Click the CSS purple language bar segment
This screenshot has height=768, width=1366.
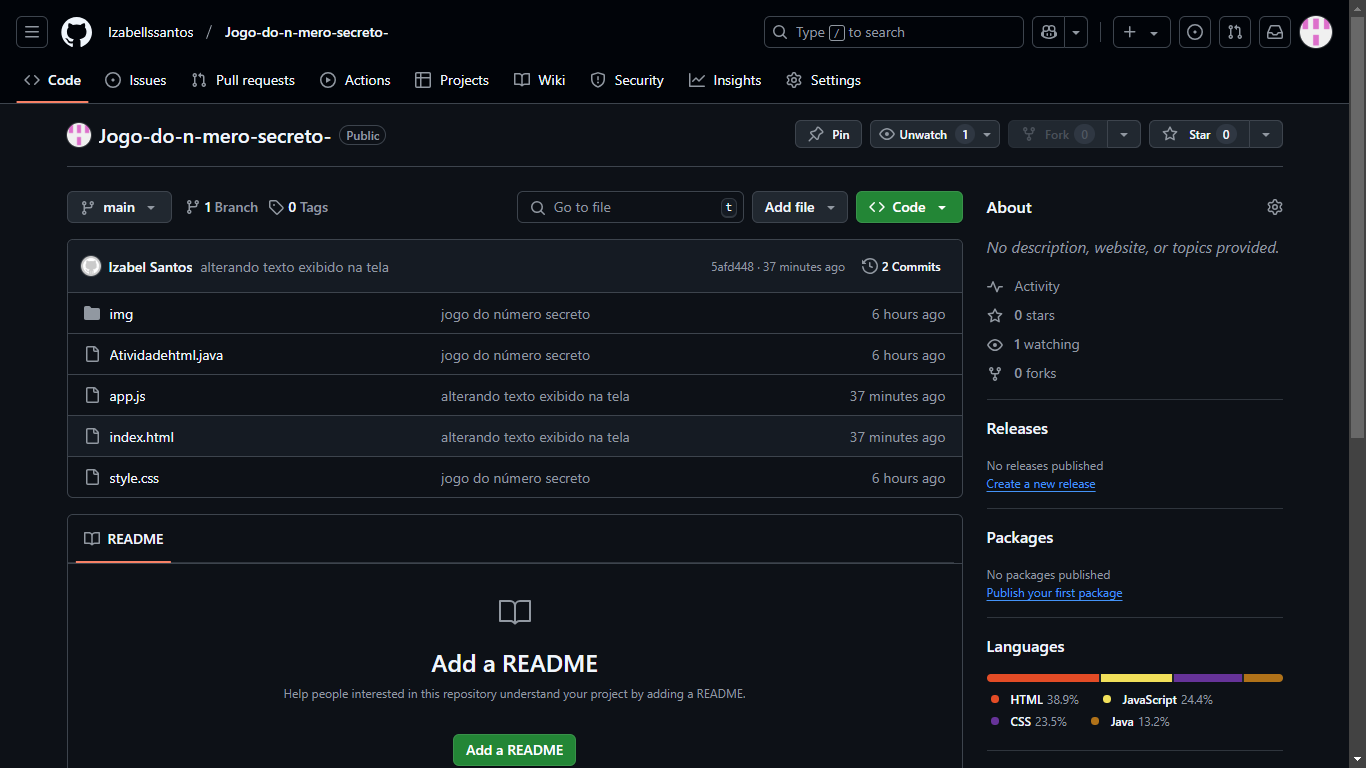[1208, 678]
